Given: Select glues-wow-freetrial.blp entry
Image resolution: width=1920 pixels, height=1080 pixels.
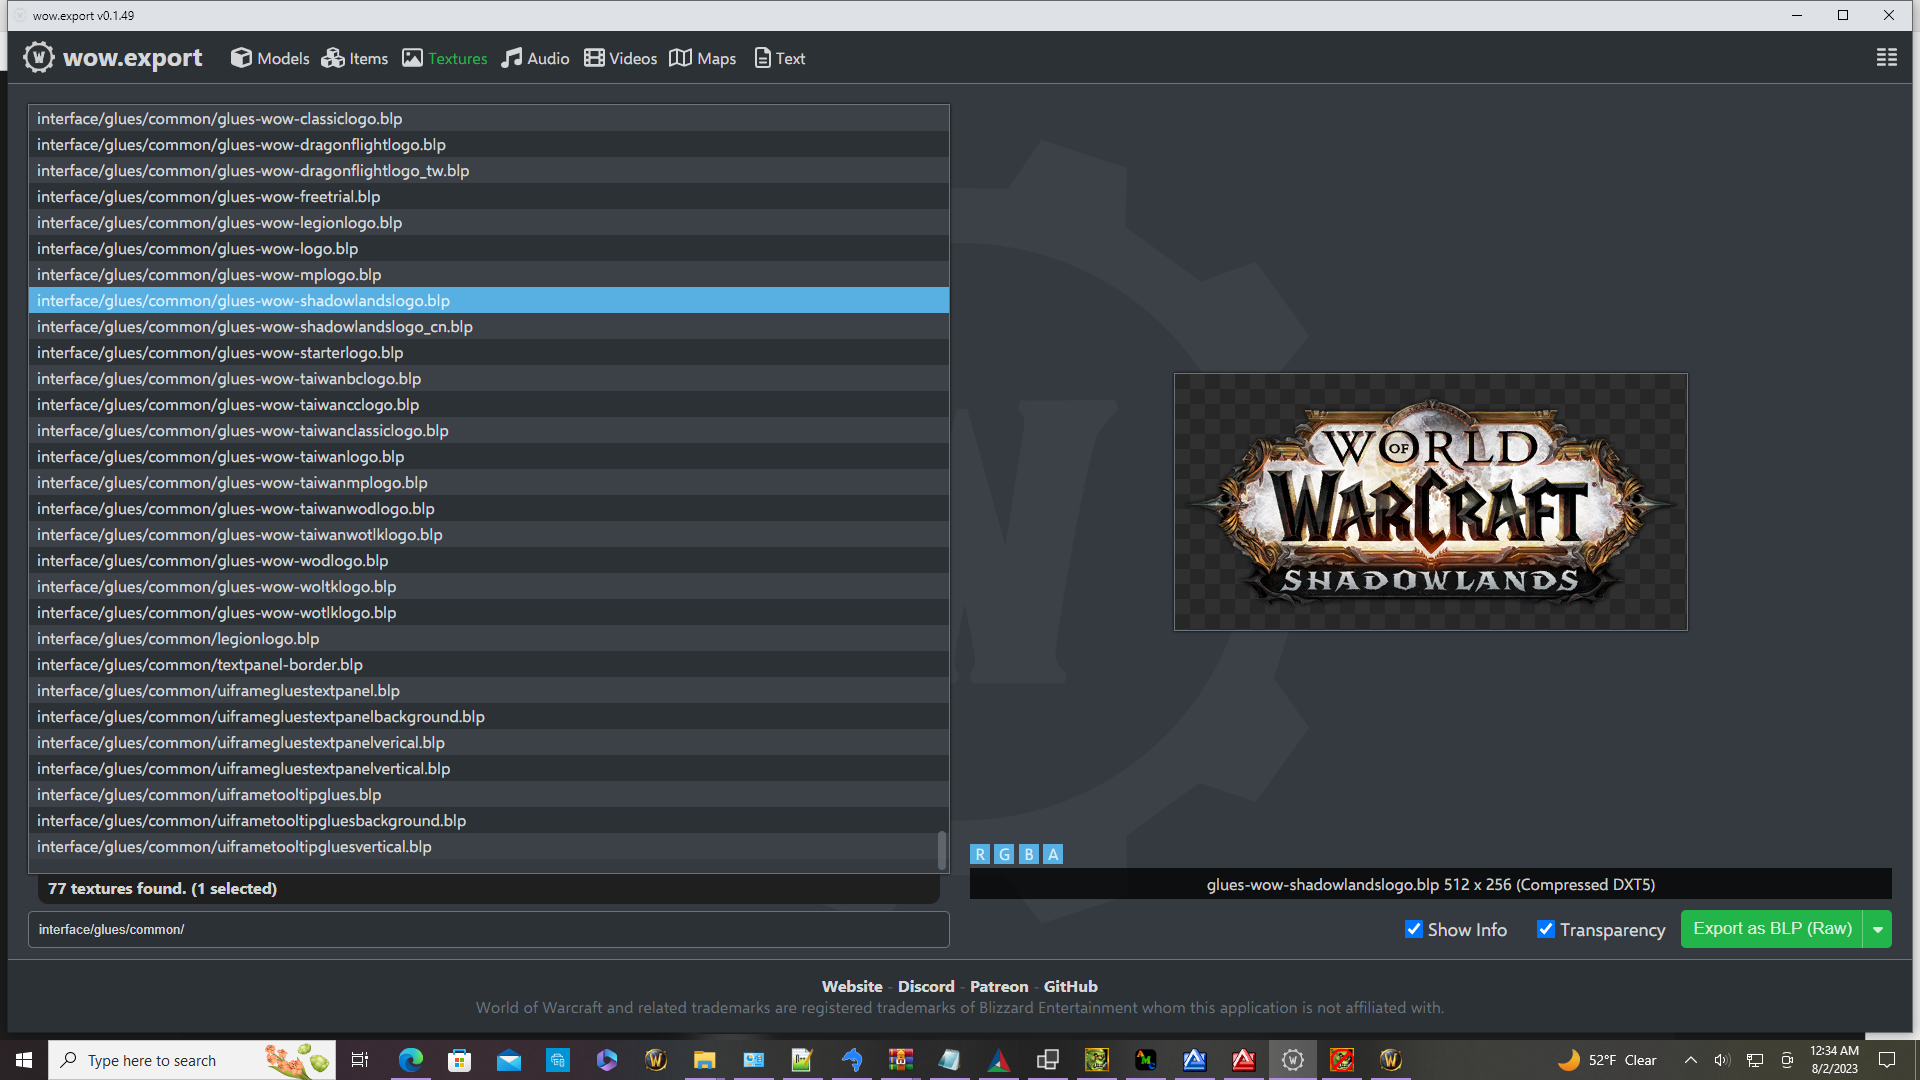Looking at the screenshot, I should [x=489, y=196].
